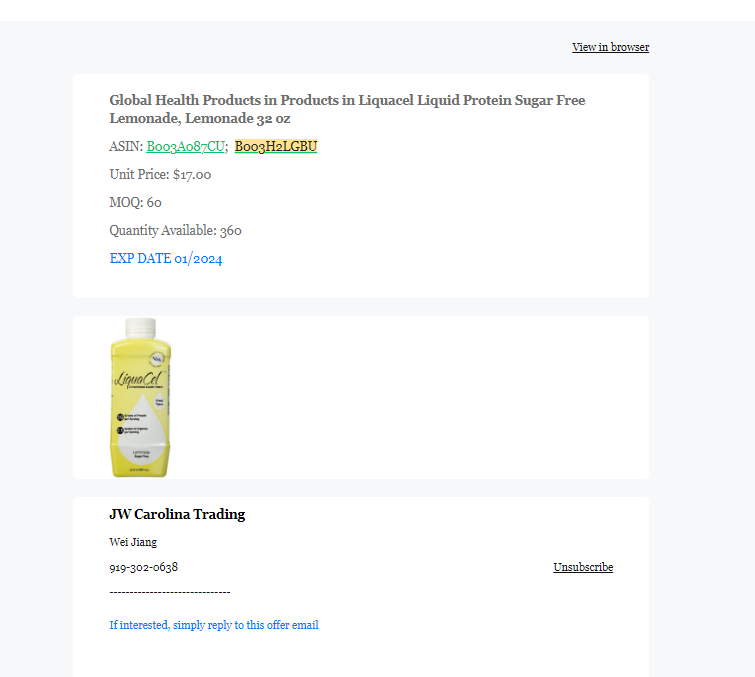Image resolution: width=755 pixels, height=677 pixels.
Task: Click the white cap of the bottle
Action: click(x=141, y=328)
